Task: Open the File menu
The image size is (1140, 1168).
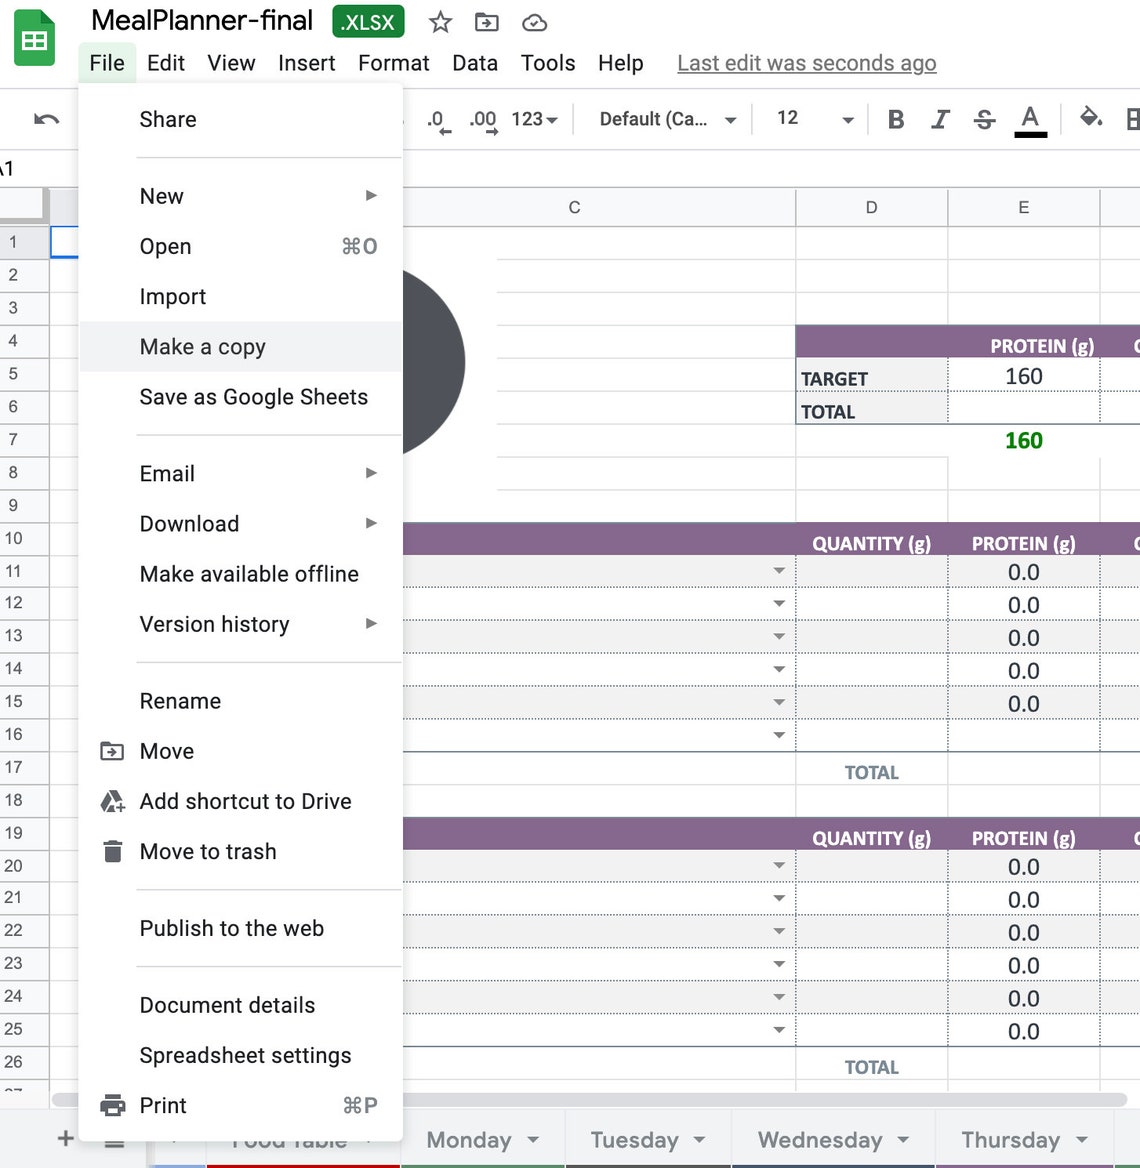Action: click(107, 63)
